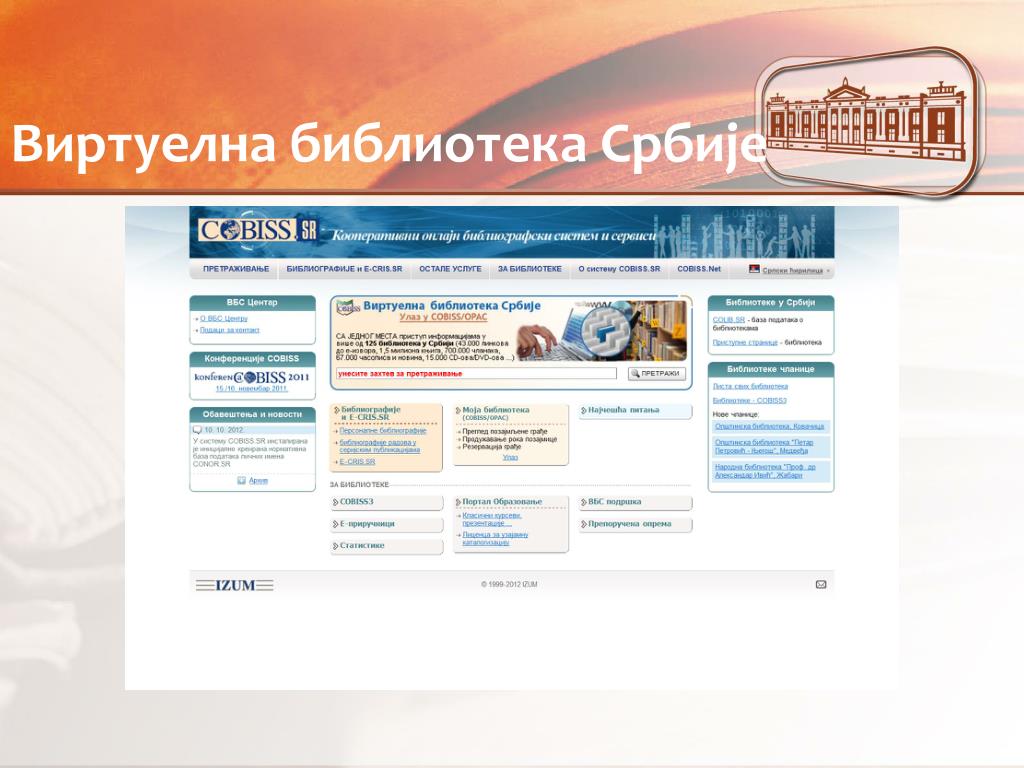
Task: Click the laptop and bookshelf banner image
Action: coord(601,330)
